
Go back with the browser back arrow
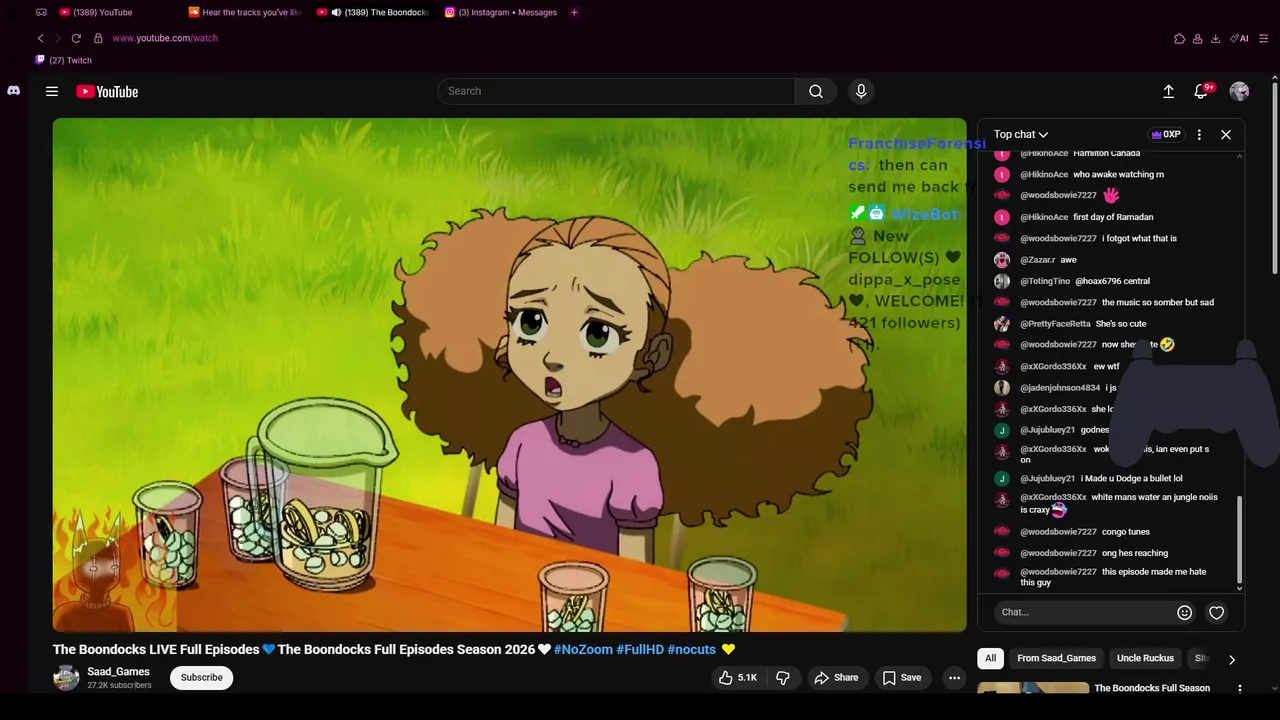[40, 38]
